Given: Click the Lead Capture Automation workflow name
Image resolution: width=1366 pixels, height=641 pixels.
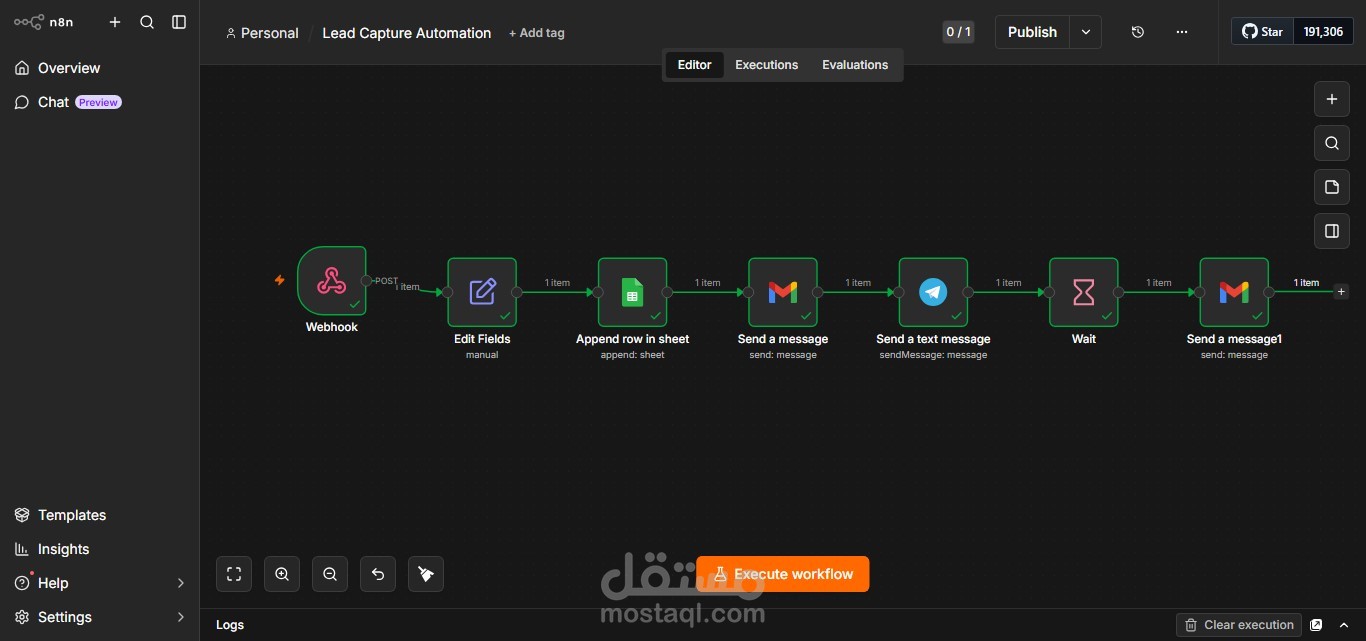Looking at the screenshot, I should [x=406, y=33].
